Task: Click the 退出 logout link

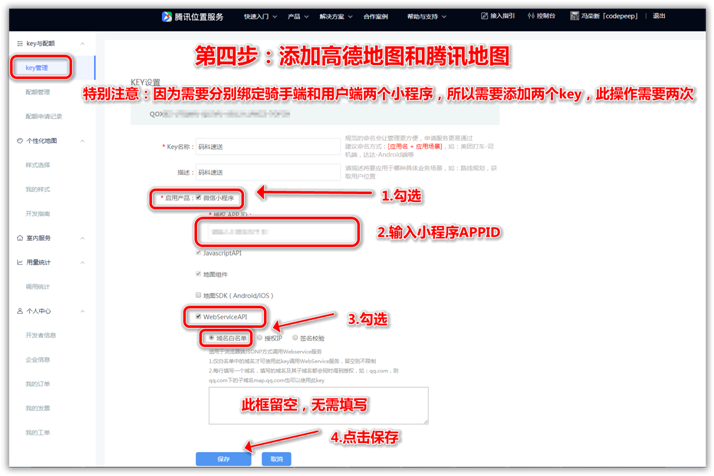Action: click(659, 16)
